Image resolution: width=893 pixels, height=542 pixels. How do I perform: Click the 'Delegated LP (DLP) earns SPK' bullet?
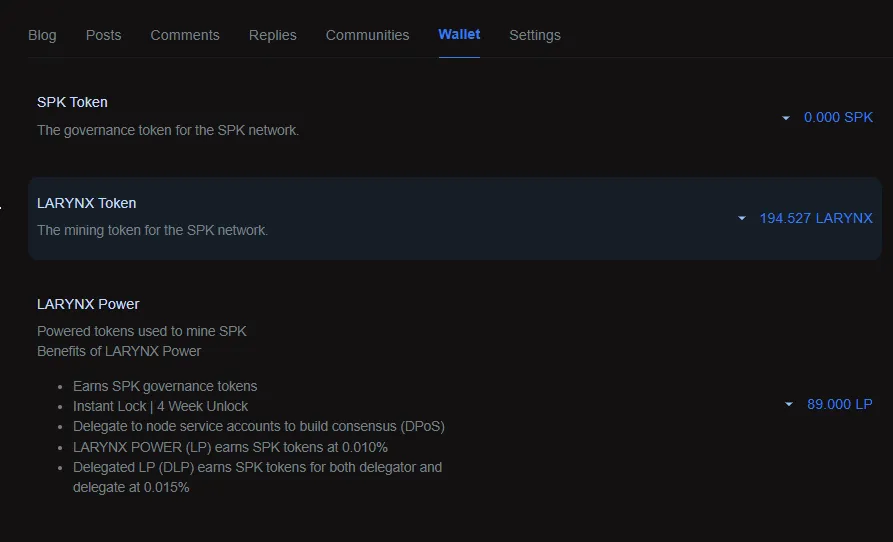point(257,477)
